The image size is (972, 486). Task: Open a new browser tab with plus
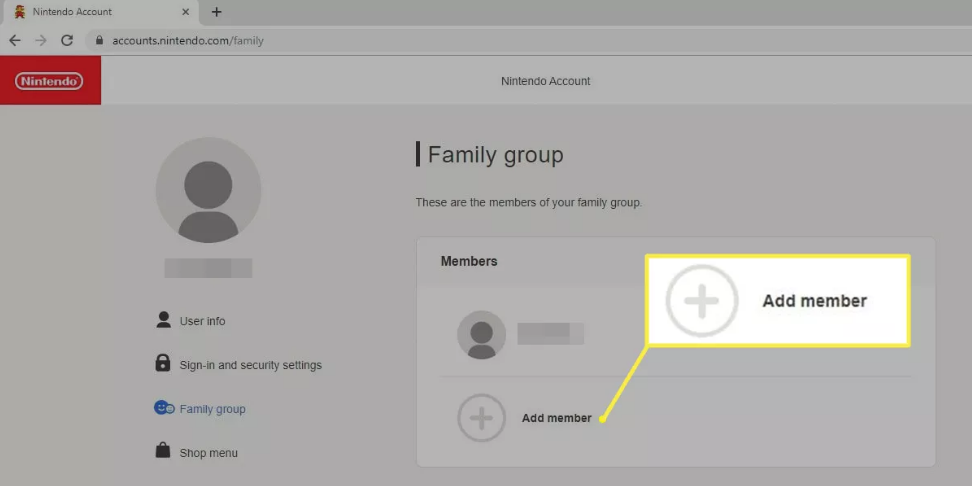[x=216, y=12]
